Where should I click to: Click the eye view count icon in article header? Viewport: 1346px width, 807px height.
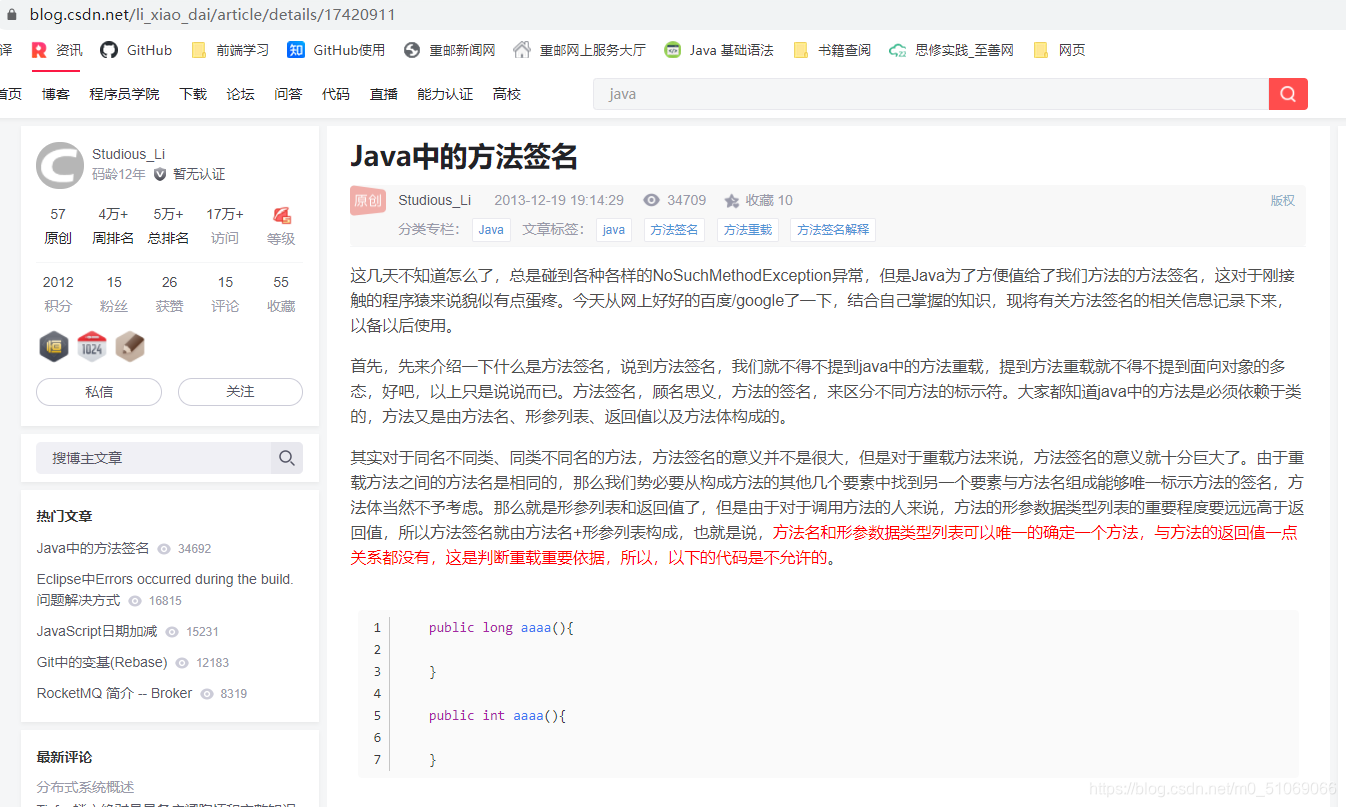pos(651,200)
